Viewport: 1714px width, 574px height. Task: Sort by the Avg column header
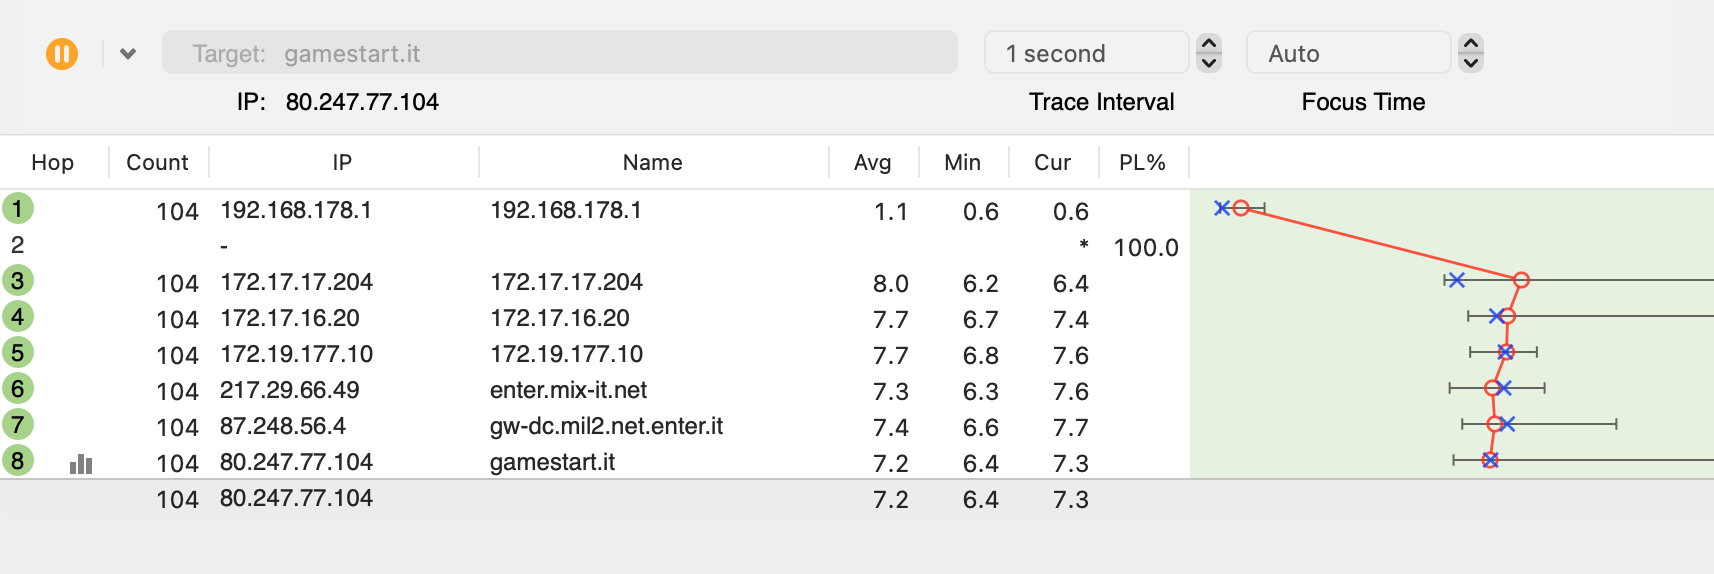click(872, 163)
